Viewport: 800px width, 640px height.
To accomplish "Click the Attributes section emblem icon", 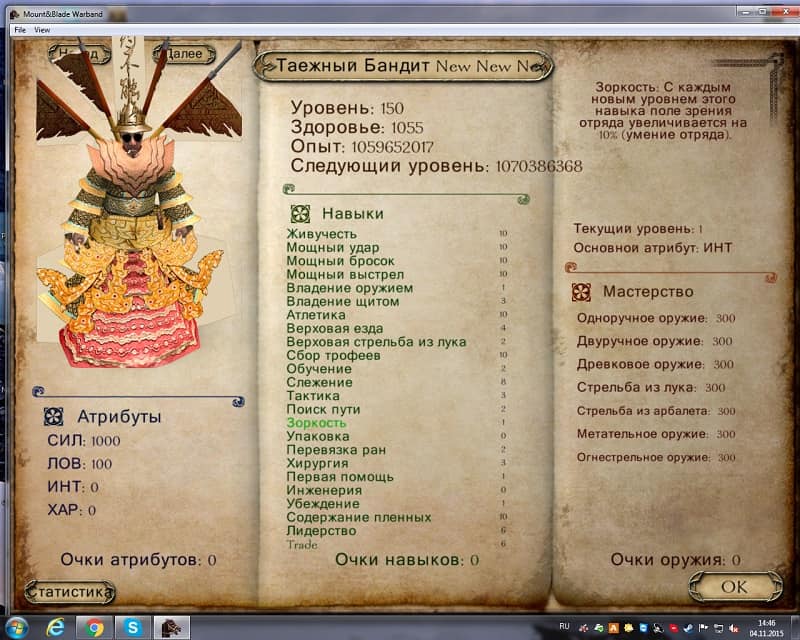I will click(x=53, y=417).
